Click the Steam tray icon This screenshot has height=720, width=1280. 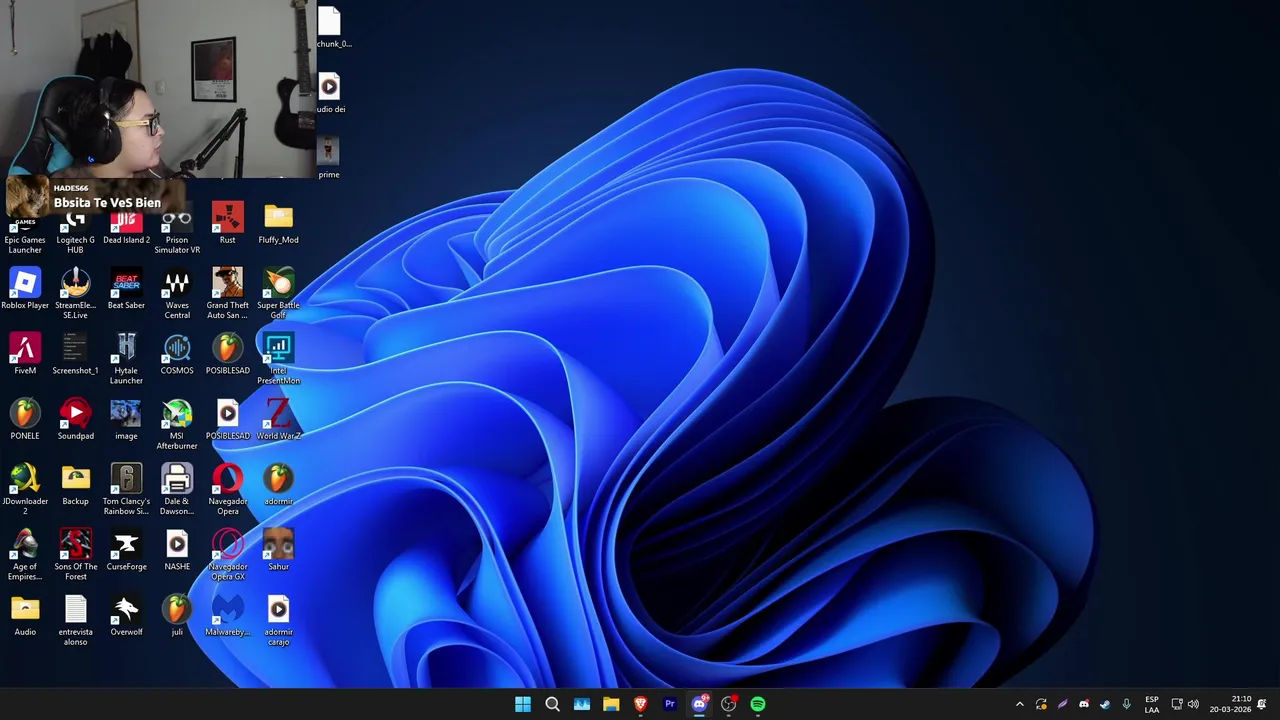click(x=1105, y=704)
